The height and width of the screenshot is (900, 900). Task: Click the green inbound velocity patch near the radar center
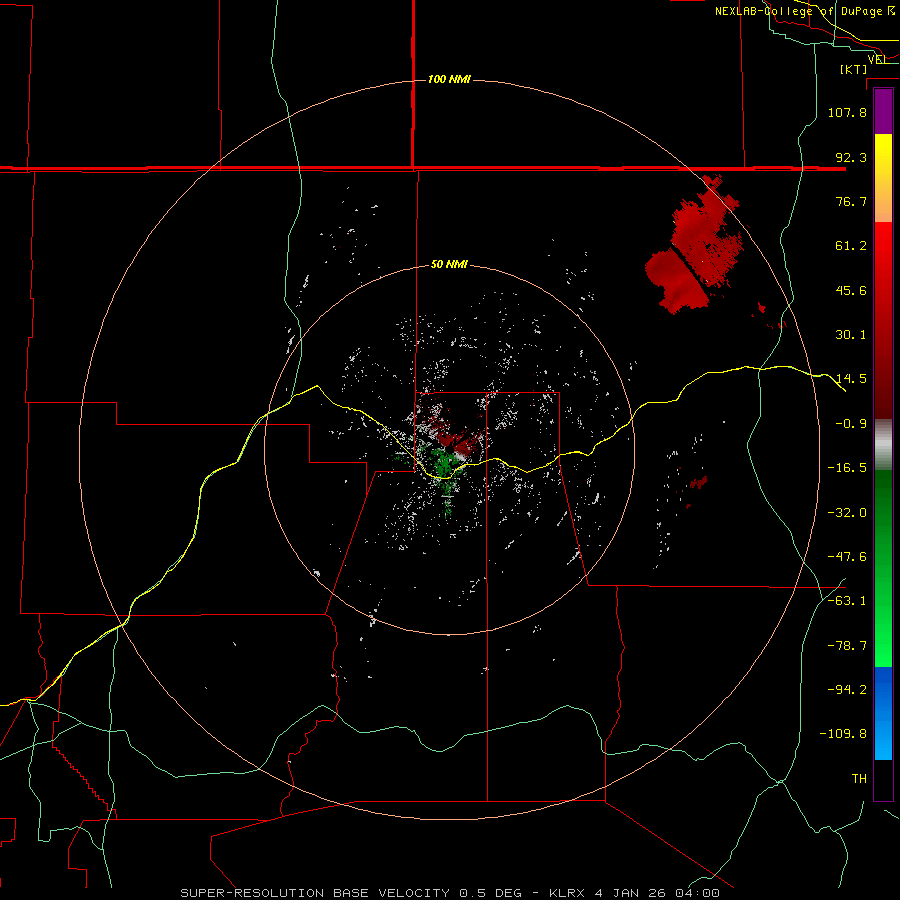[x=443, y=465]
